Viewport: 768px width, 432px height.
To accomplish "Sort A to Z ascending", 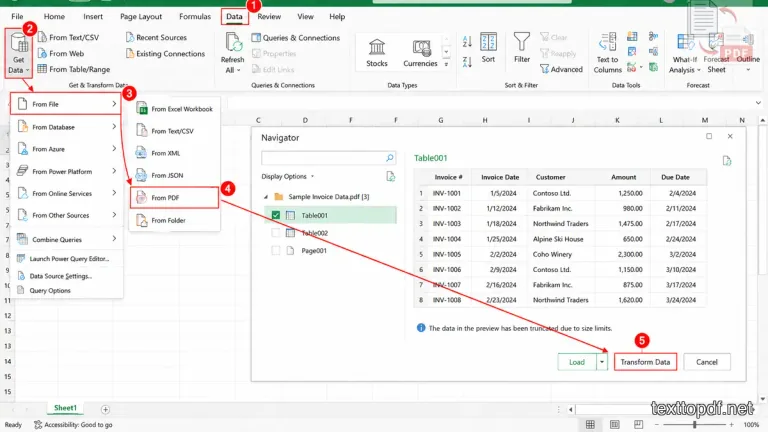I will point(467,42).
